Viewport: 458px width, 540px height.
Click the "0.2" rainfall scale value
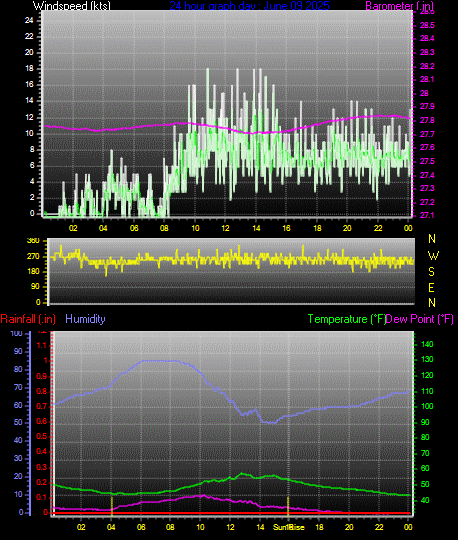coord(42,482)
